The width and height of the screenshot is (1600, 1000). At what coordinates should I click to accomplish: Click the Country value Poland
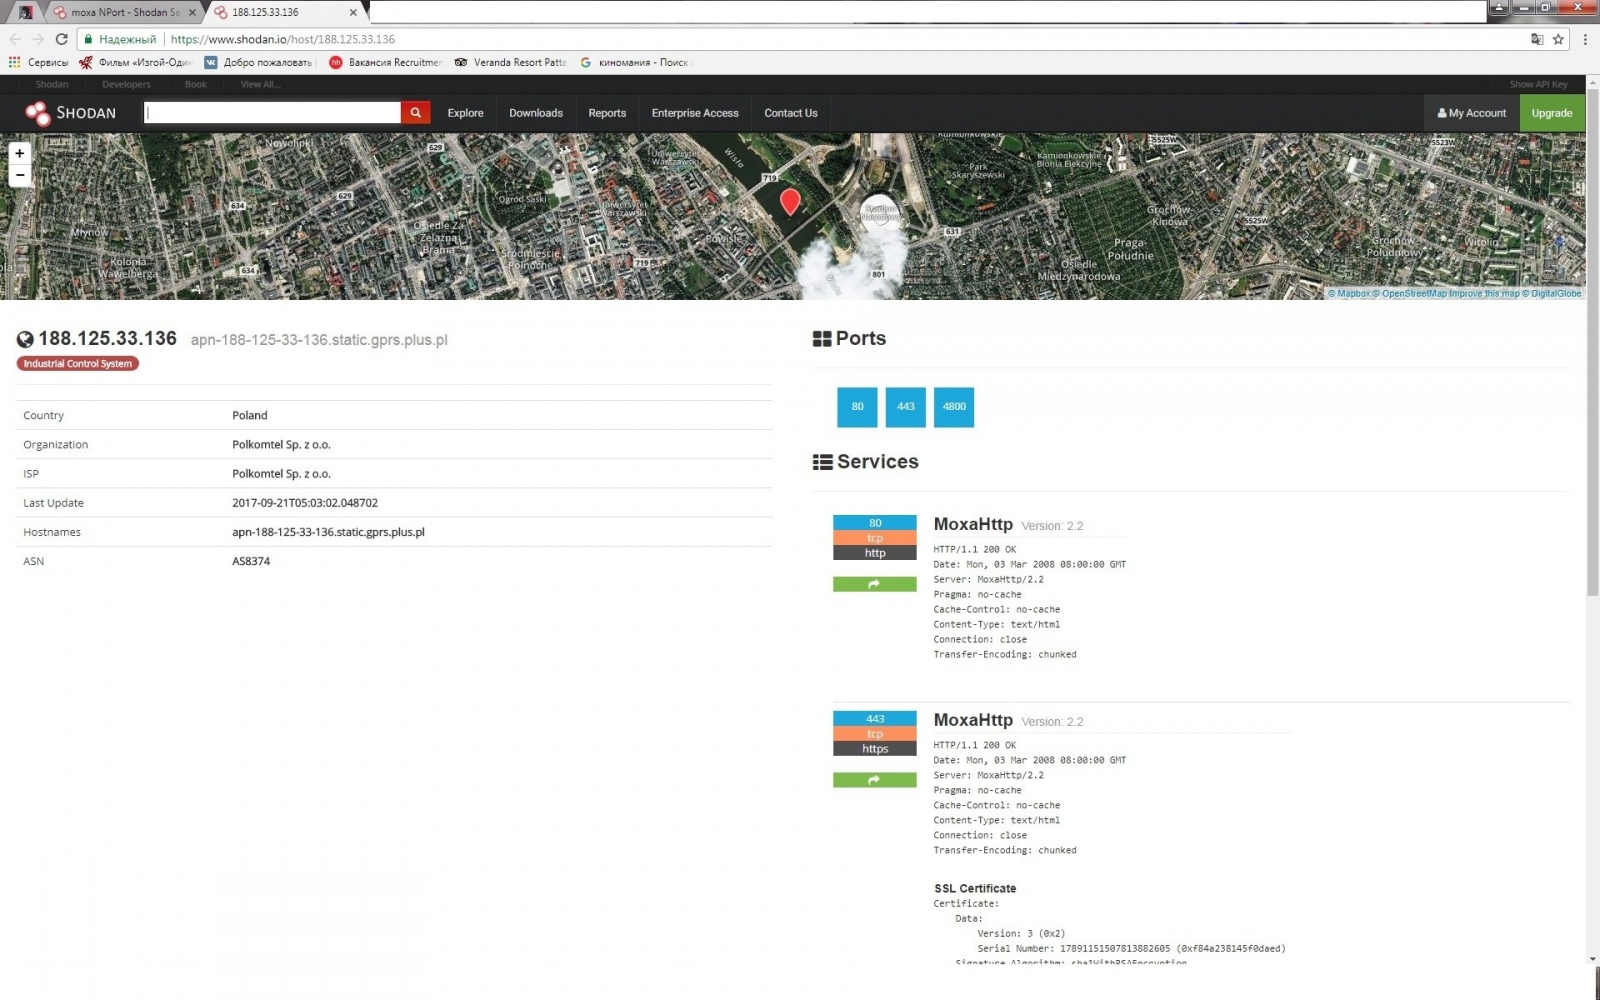click(250, 415)
